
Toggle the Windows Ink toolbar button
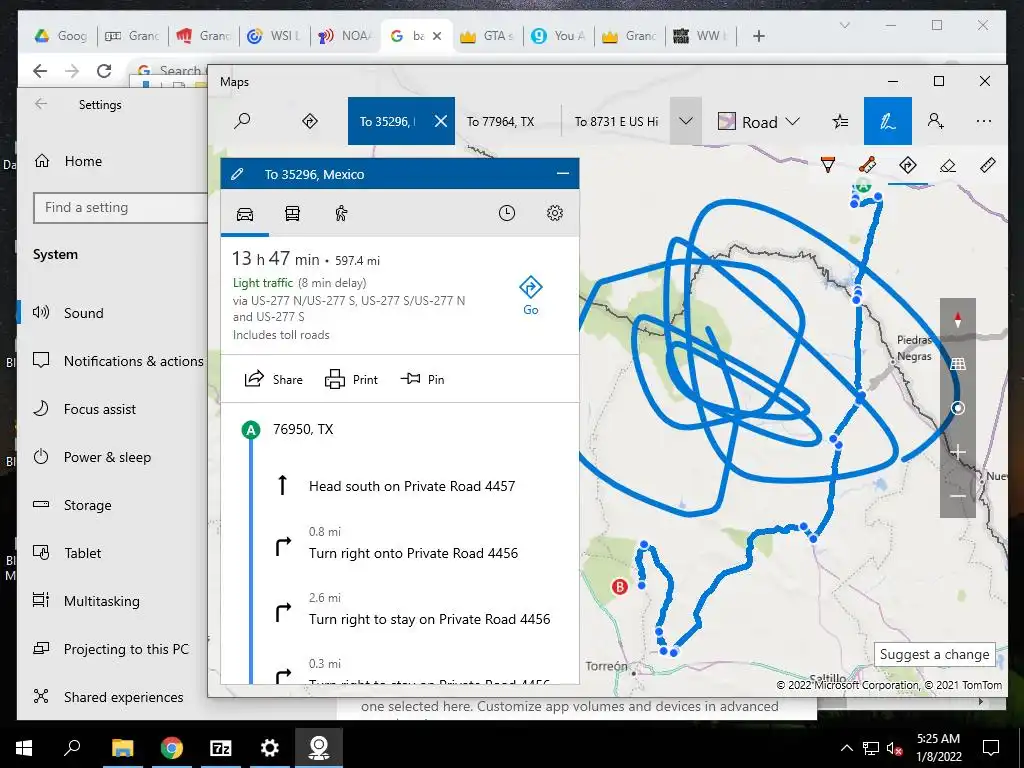888,121
